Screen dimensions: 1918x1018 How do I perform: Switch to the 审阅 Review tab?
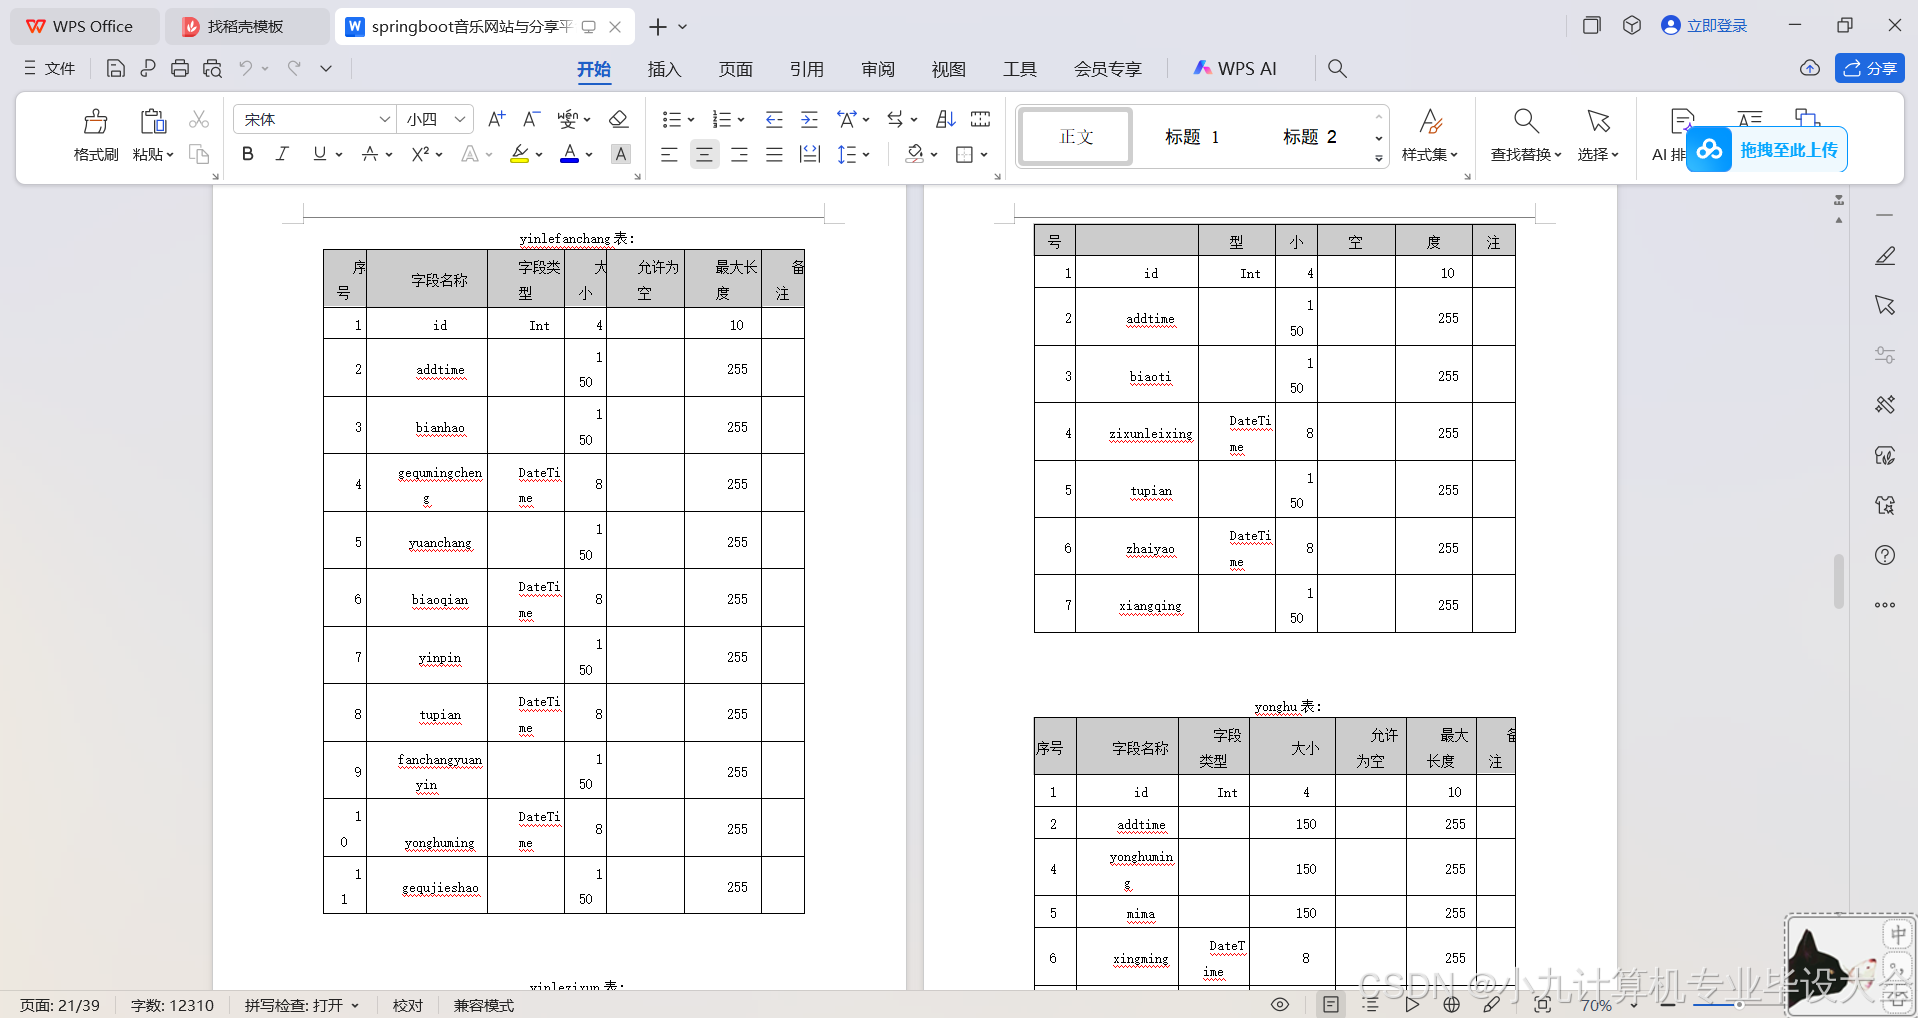(878, 69)
